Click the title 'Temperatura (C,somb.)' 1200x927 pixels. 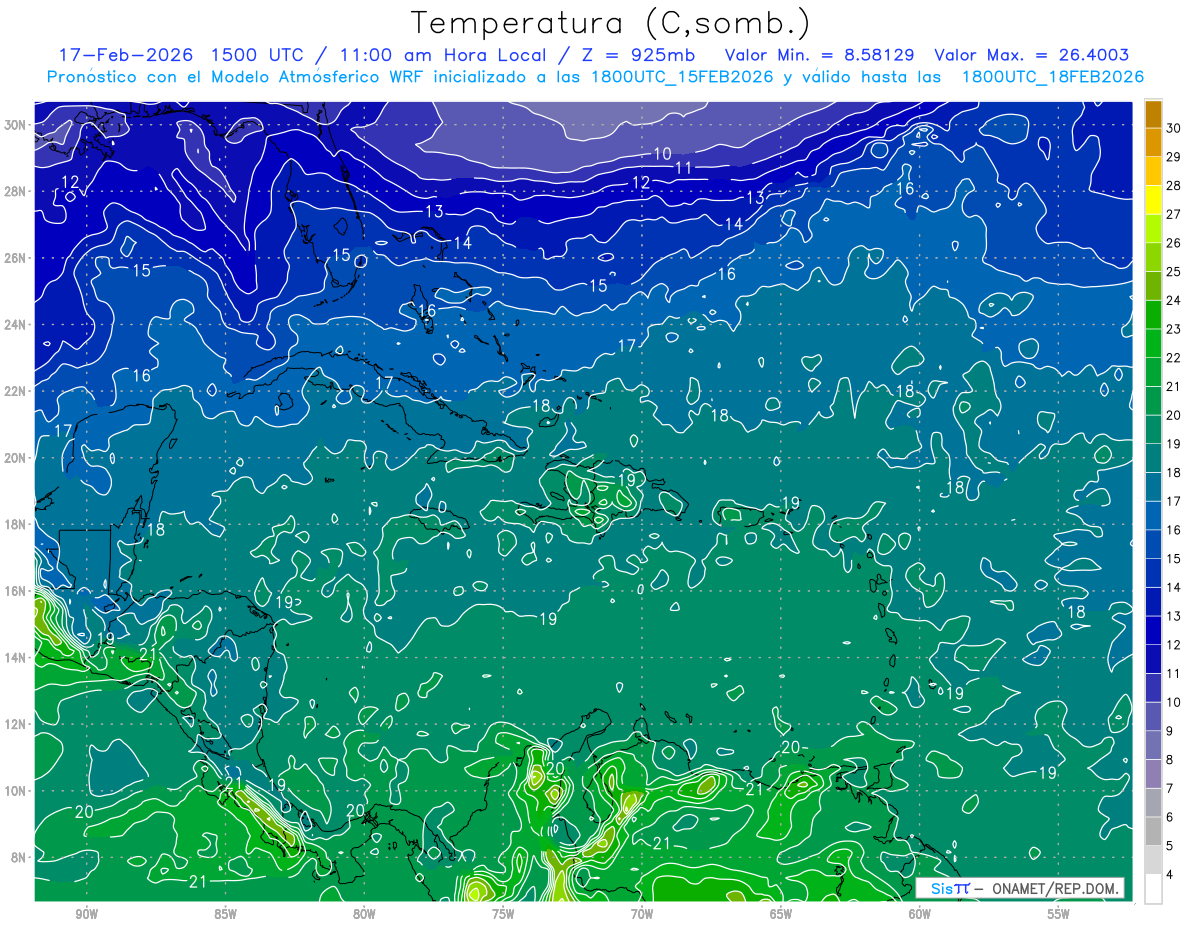coord(611,23)
